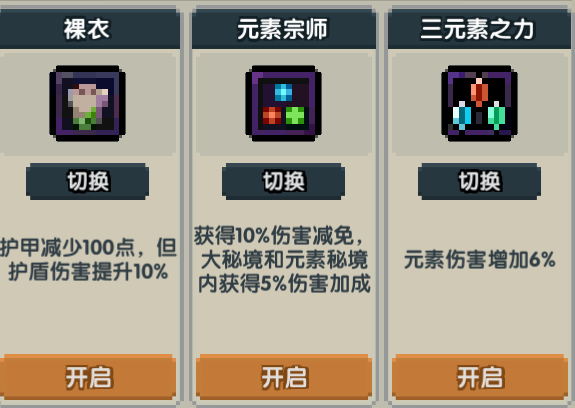Click 切换 for 三元素之力

(479, 181)
